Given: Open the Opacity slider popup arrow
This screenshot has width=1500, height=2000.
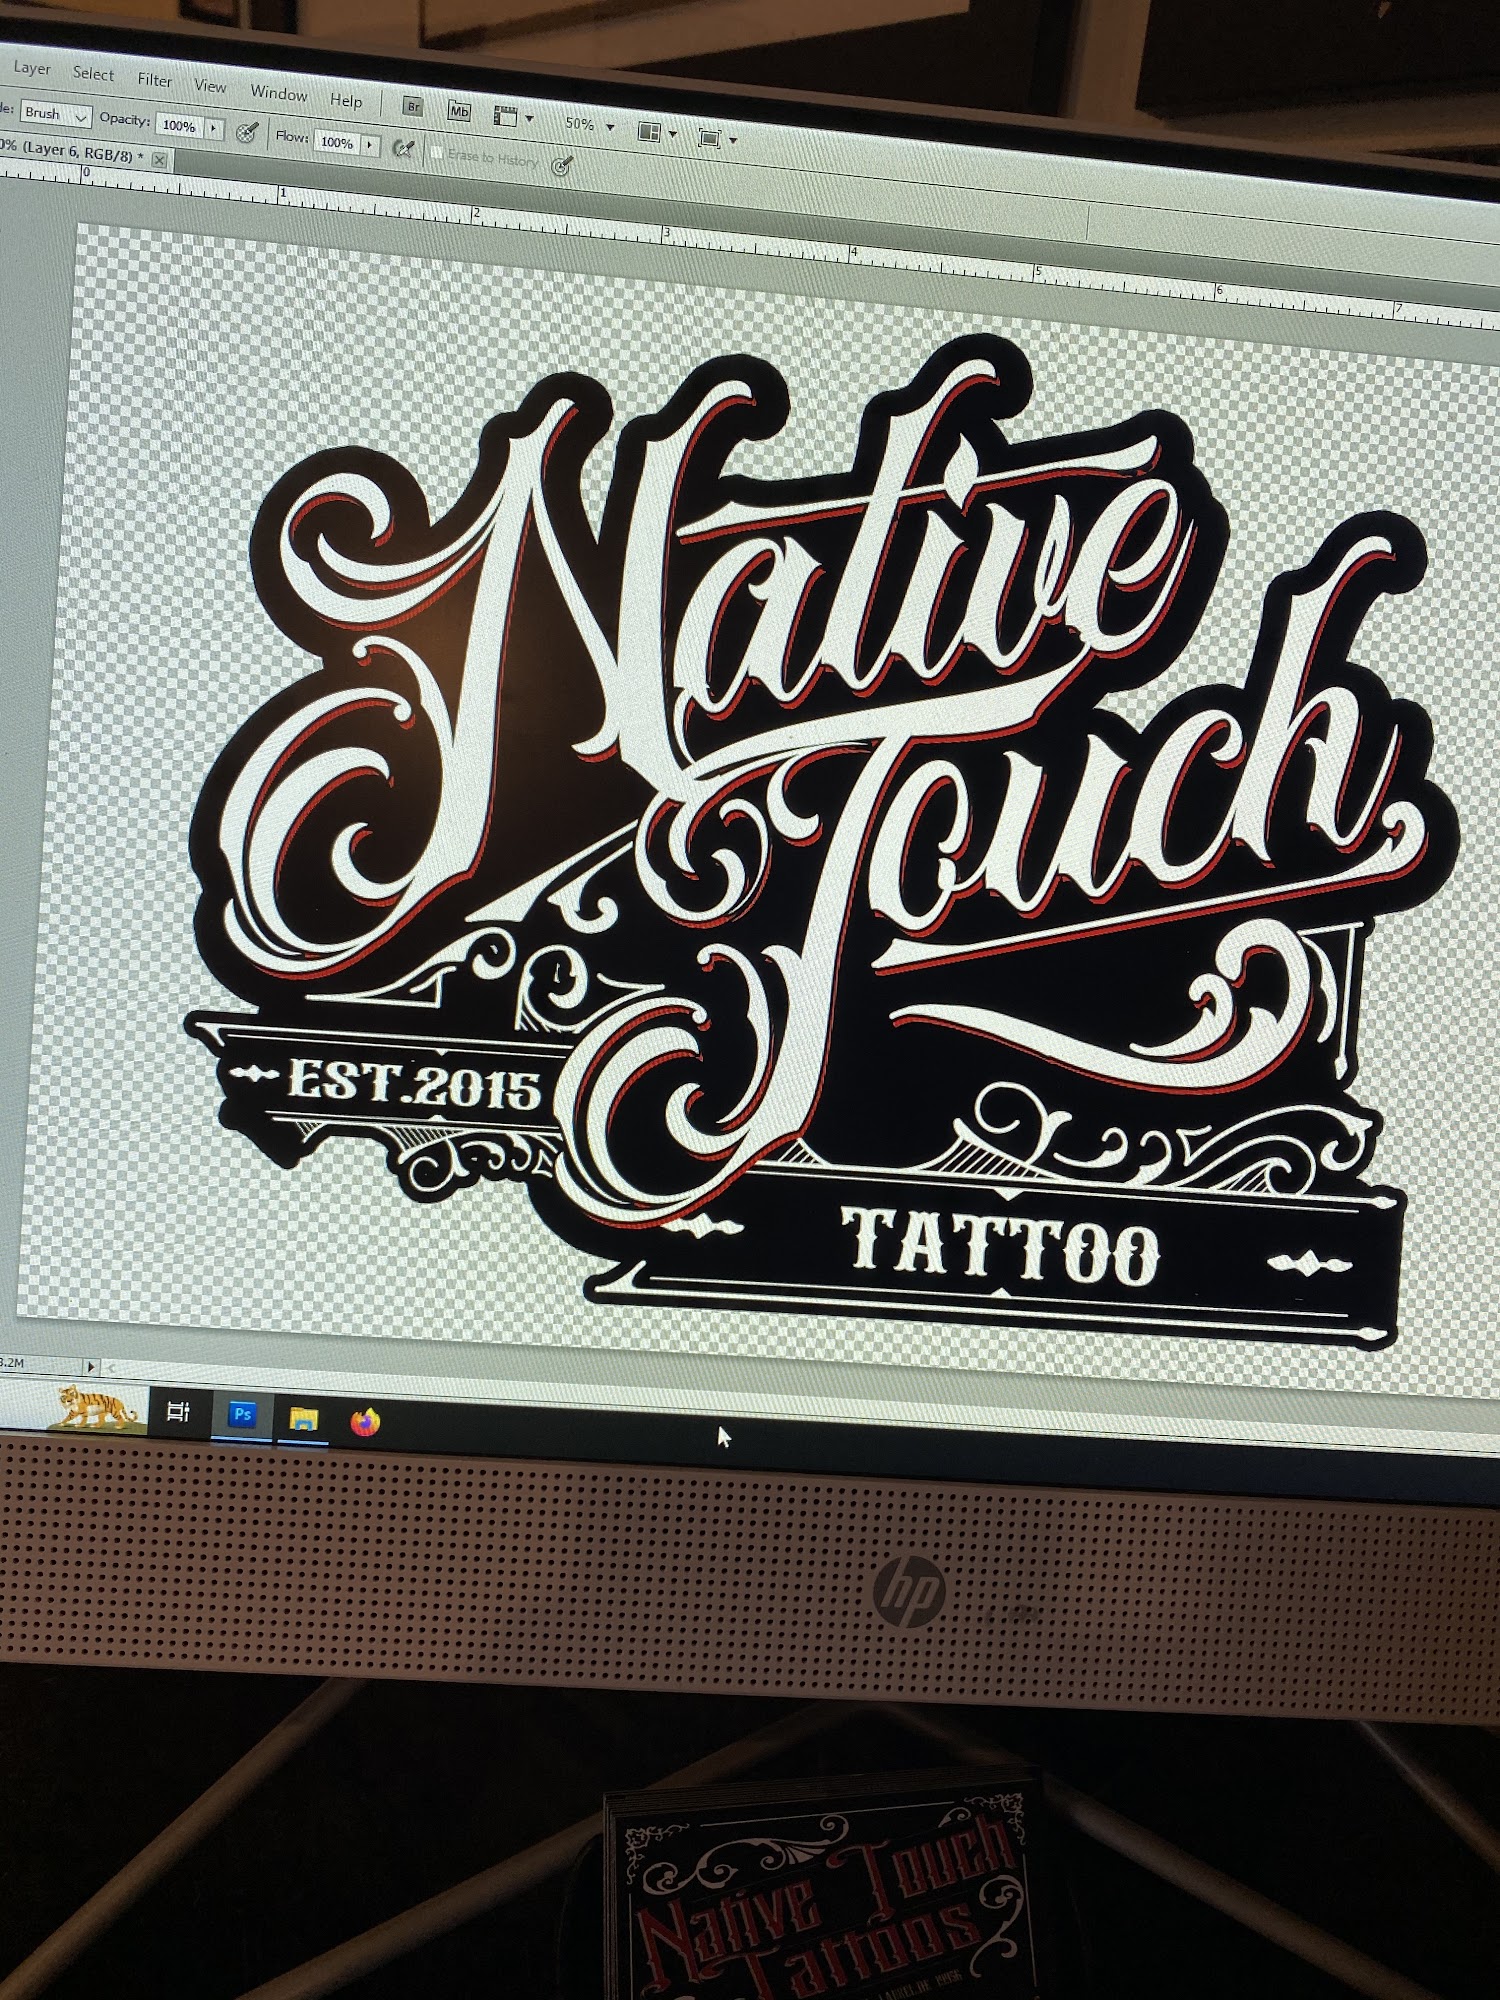Looking at the screenshot, I should 214,129.
